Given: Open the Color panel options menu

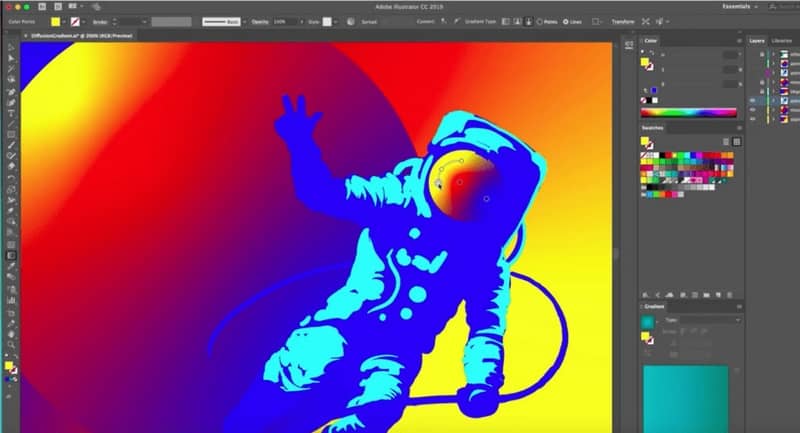Looking at the screenshot, I should click(738, 41).
